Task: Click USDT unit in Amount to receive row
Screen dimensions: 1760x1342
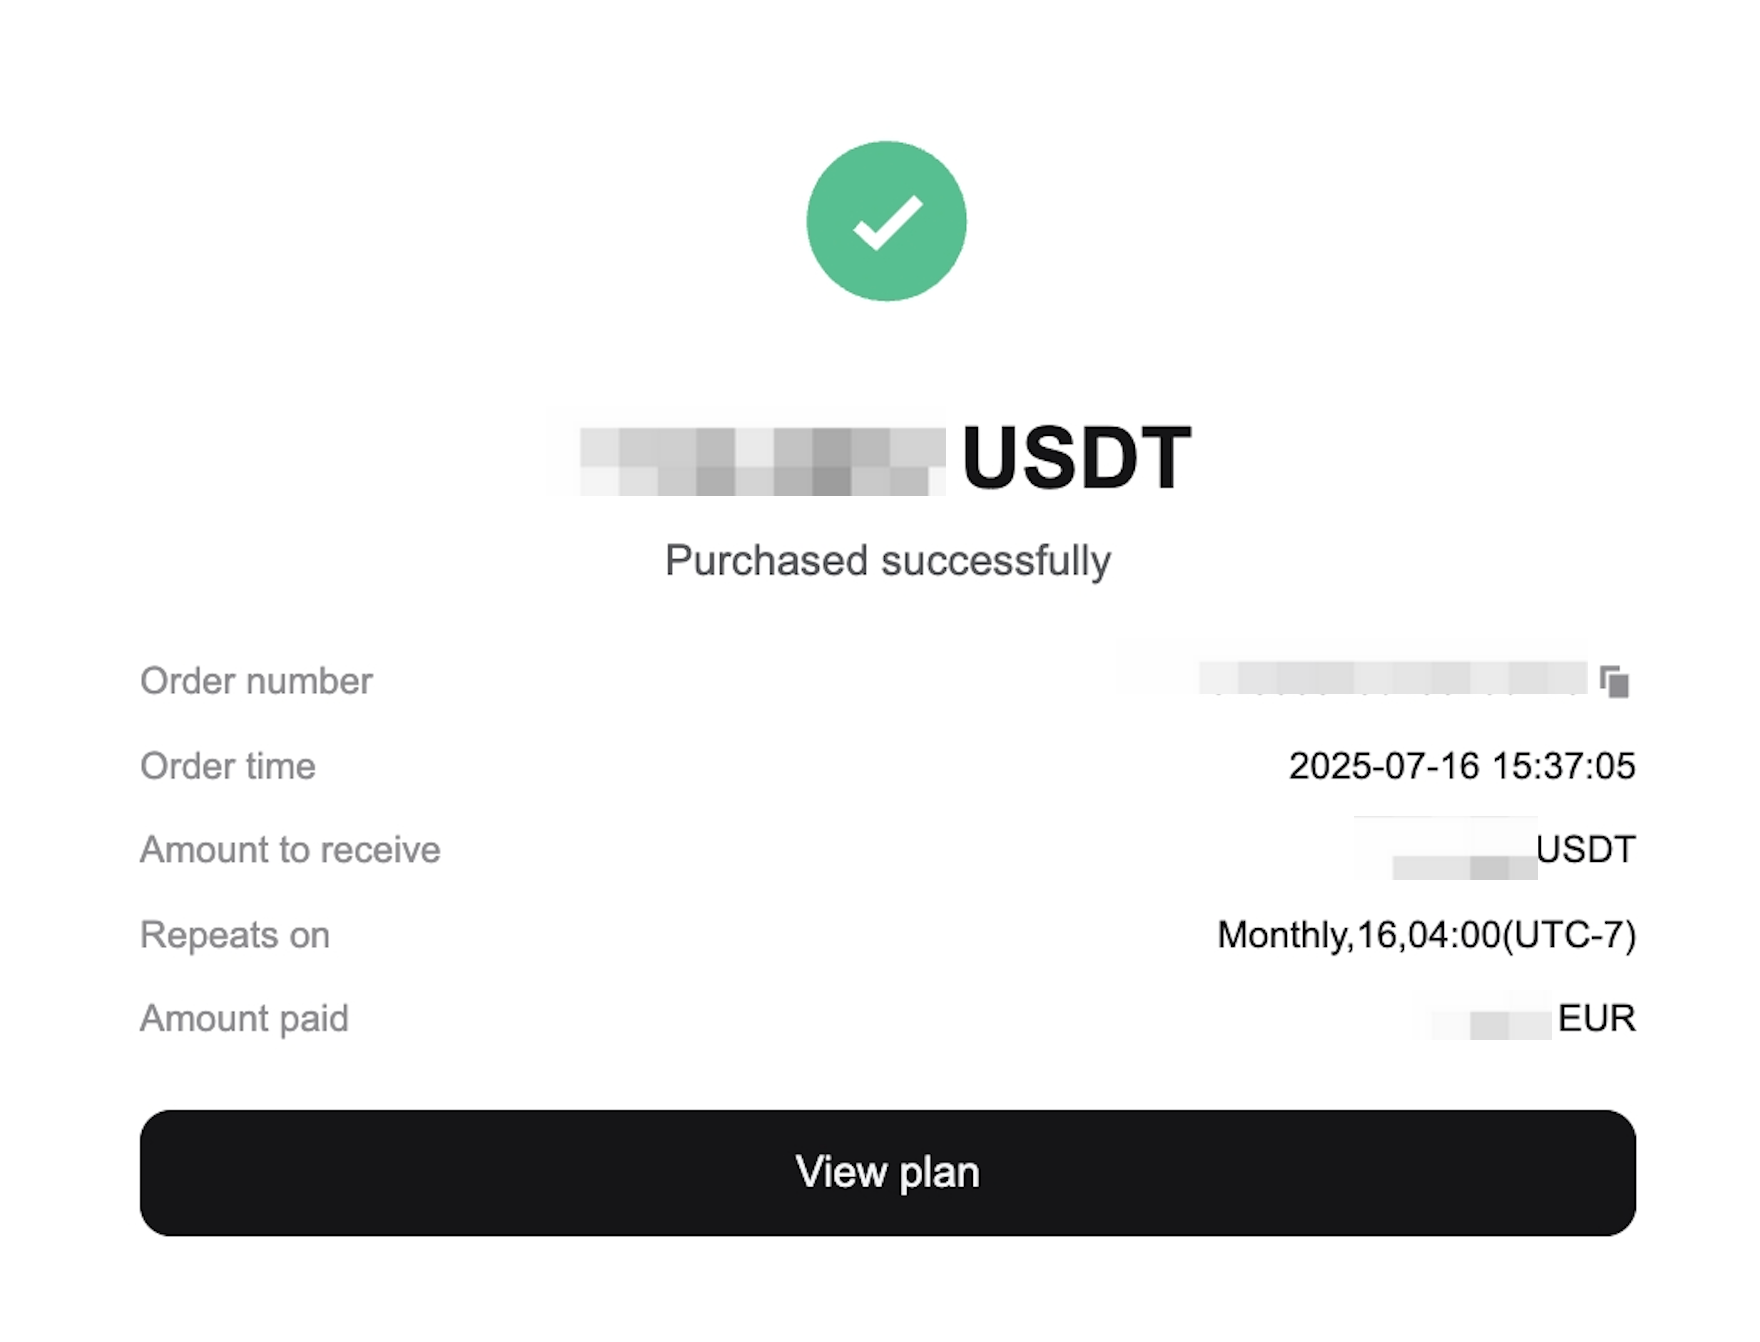Action: [x=1586, y=850]
